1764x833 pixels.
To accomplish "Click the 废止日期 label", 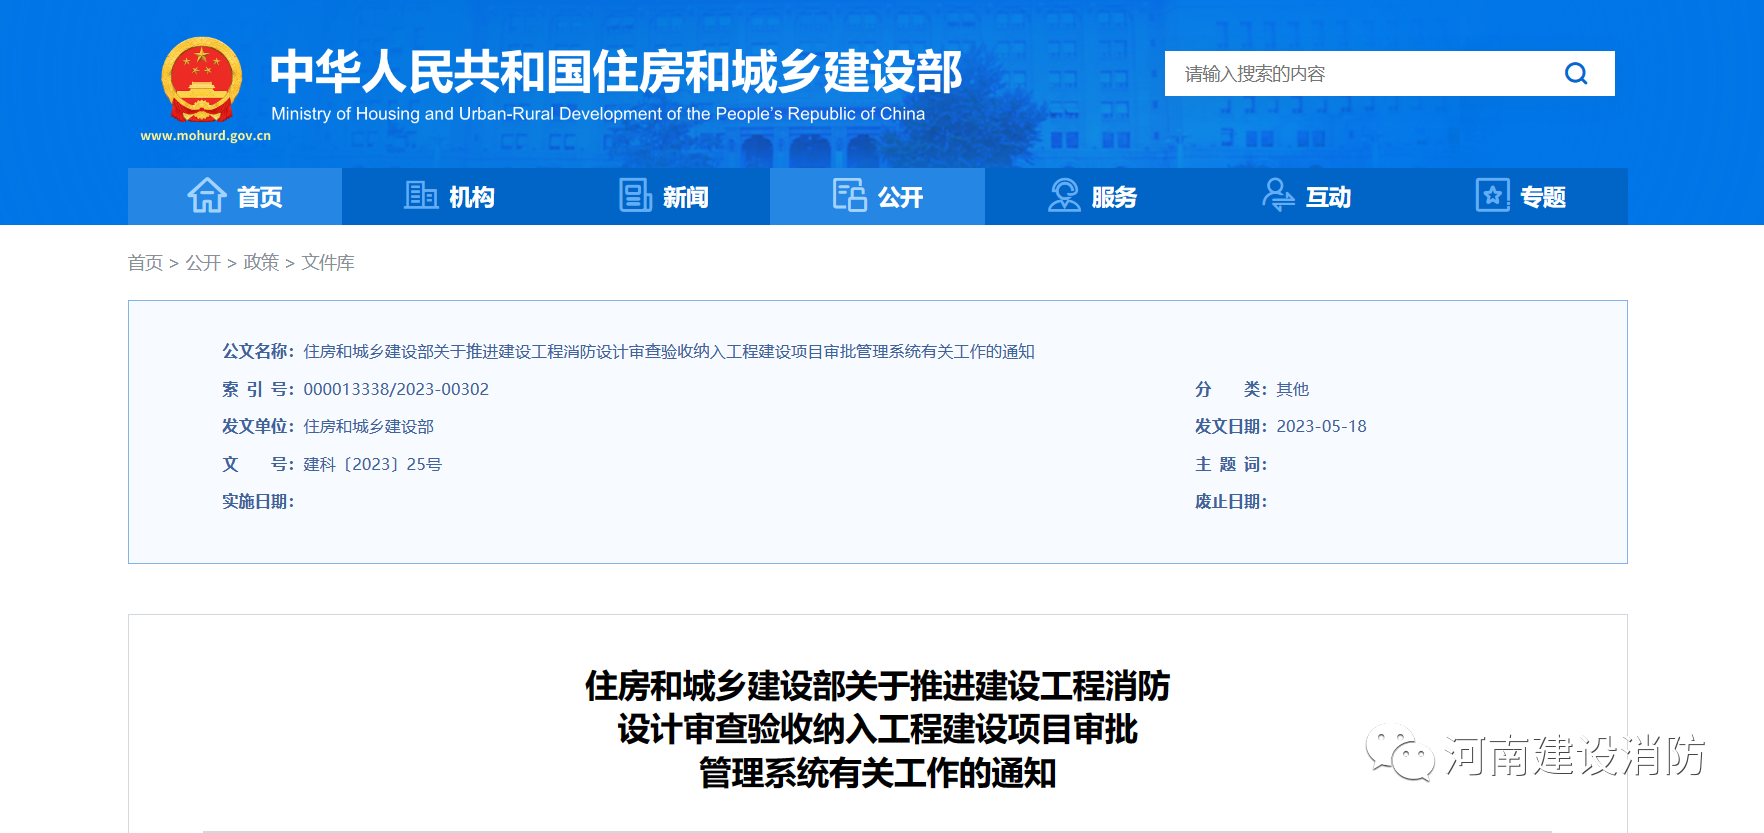I will (x=1231, y=501).
